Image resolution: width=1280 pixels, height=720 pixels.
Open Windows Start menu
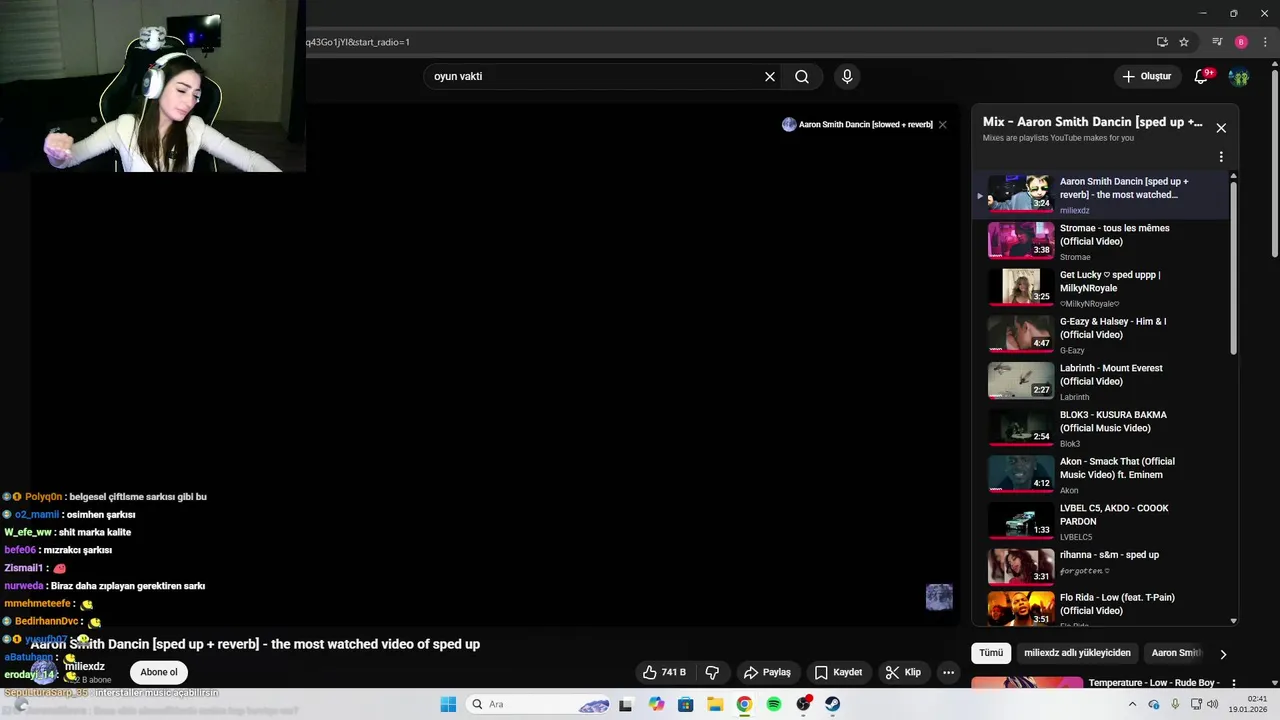(448, 704)
